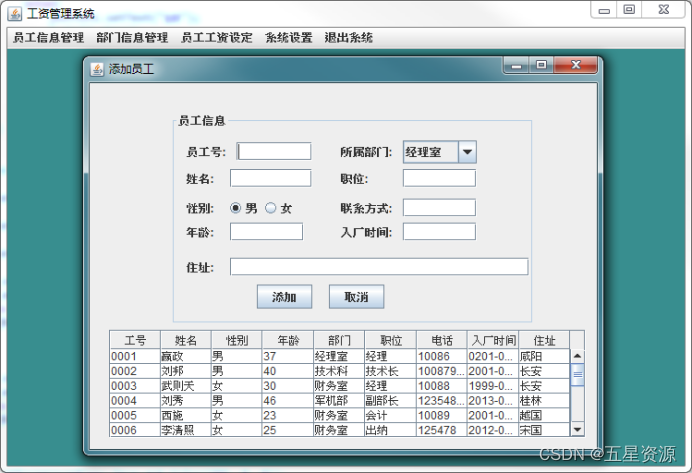Focus the 入厂时间 input field
This screenshot has height=473, width=692.
click(439, 231)
